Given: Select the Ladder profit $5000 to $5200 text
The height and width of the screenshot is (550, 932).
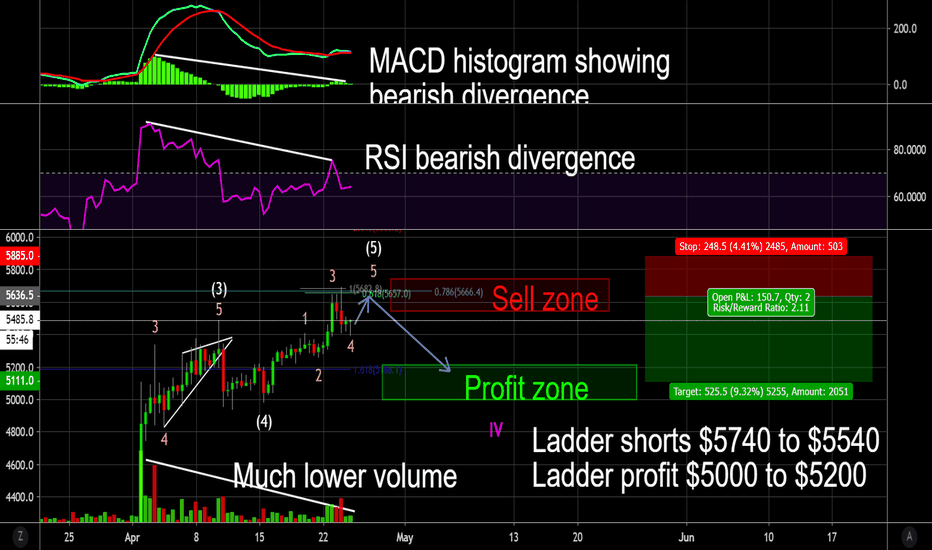Looking at the screenshot, I should [x=699, y=475].
